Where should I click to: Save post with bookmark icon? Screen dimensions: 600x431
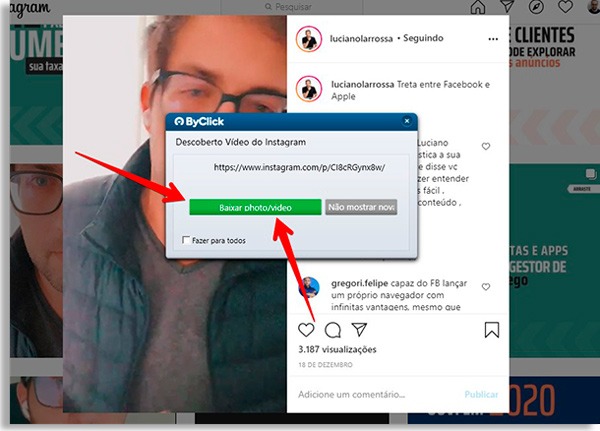tap(492, 329)
